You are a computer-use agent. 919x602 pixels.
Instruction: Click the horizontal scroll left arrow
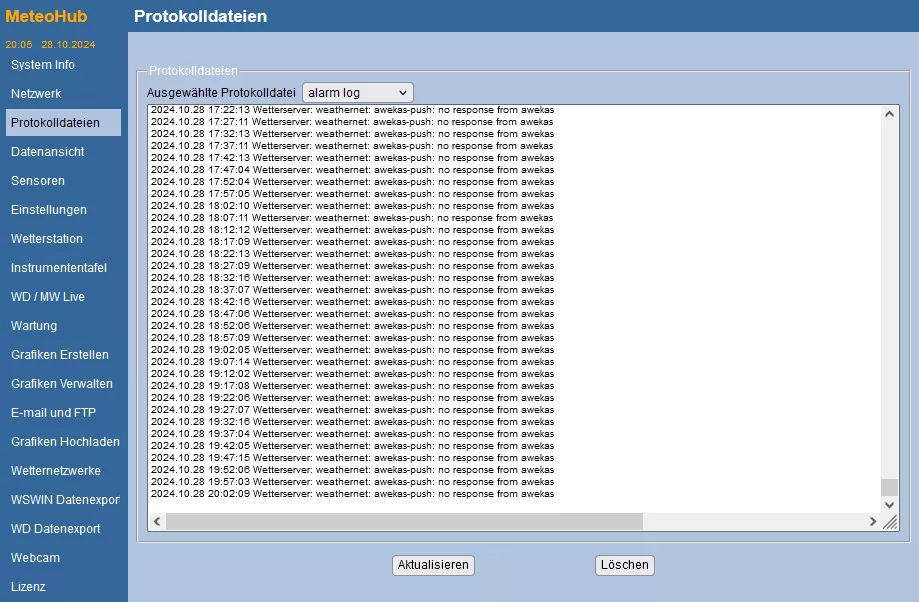pos(156,521)
